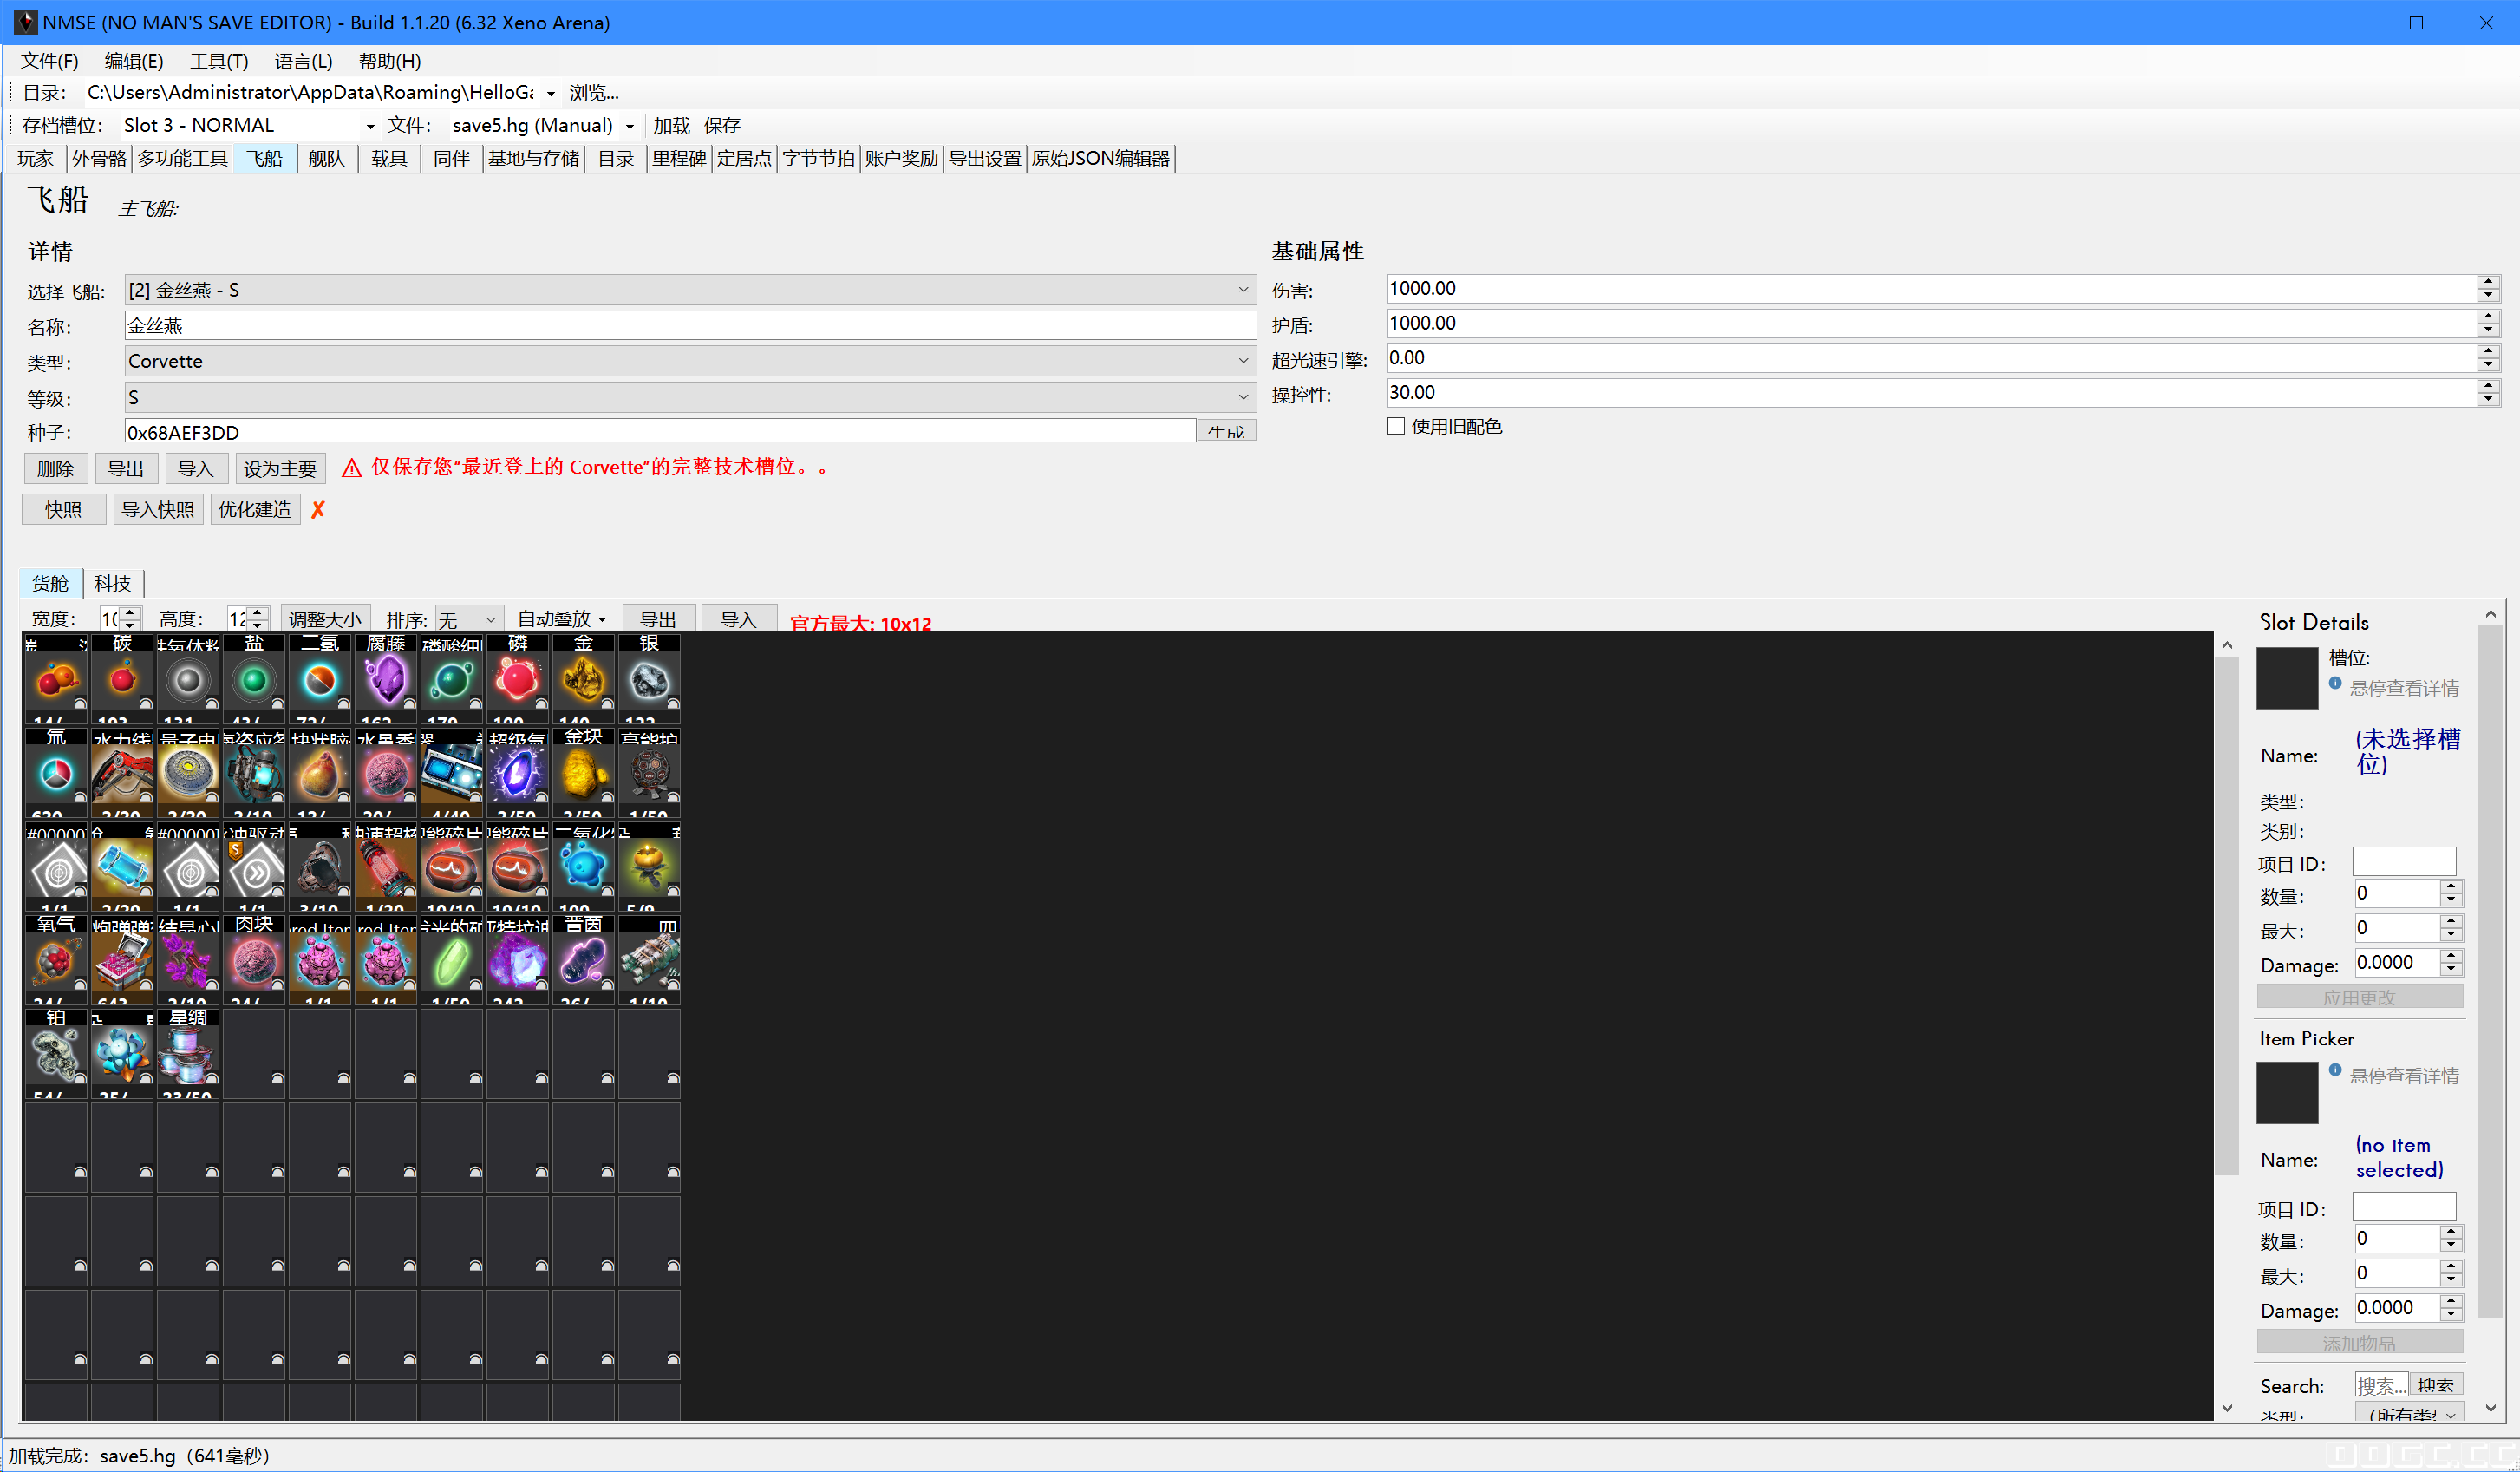Screen dimensions: 2520x1472
Task: Click the ship seed input field 0x68AEF3DD
Action: [660, 431]
